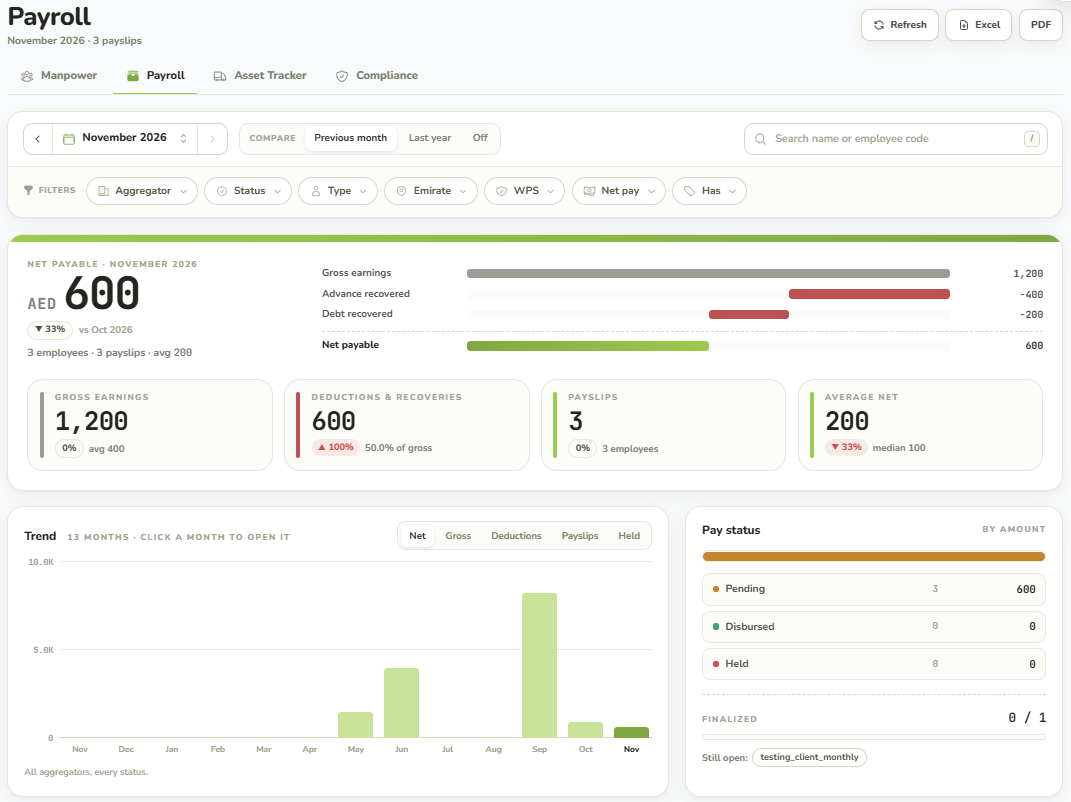Click the search magnifier icon
The image size is (1071, 802).
(x=760, y=139)
